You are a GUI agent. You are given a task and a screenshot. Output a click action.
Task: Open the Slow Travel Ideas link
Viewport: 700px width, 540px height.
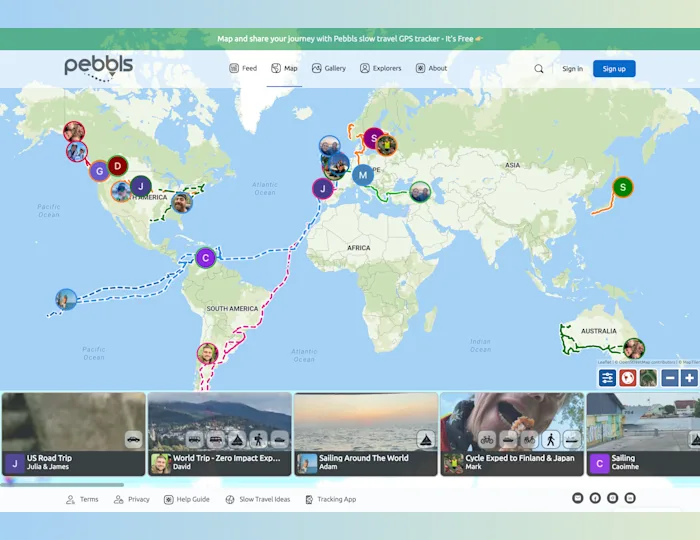coord(258,499)
